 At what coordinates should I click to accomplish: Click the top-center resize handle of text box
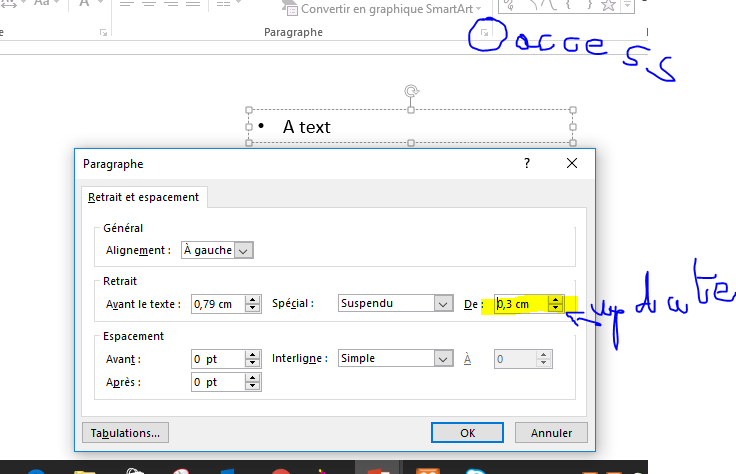coord(411,110)
